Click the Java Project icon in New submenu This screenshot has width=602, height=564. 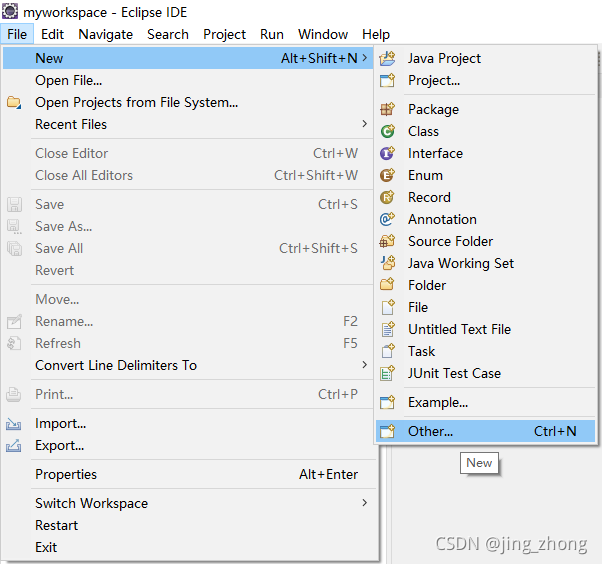[387, 58]
